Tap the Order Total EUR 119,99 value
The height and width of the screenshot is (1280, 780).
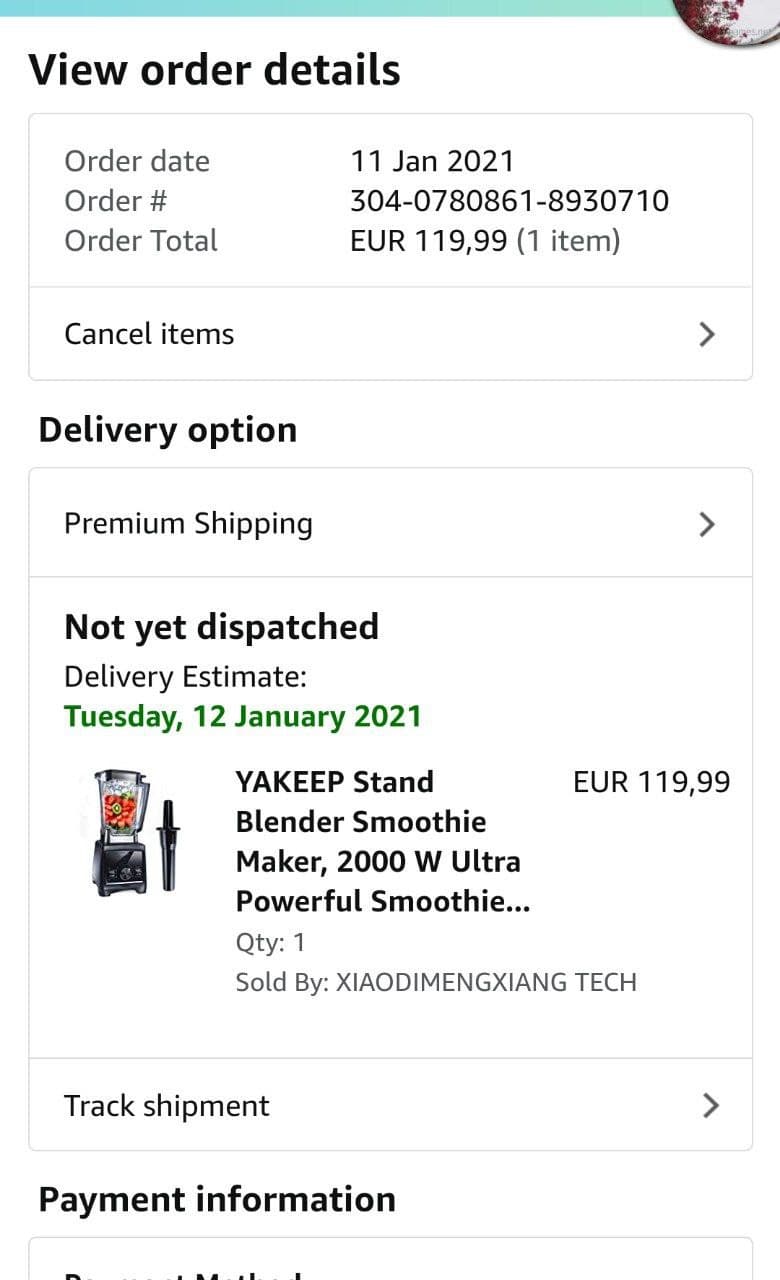(x=429, y=241)
